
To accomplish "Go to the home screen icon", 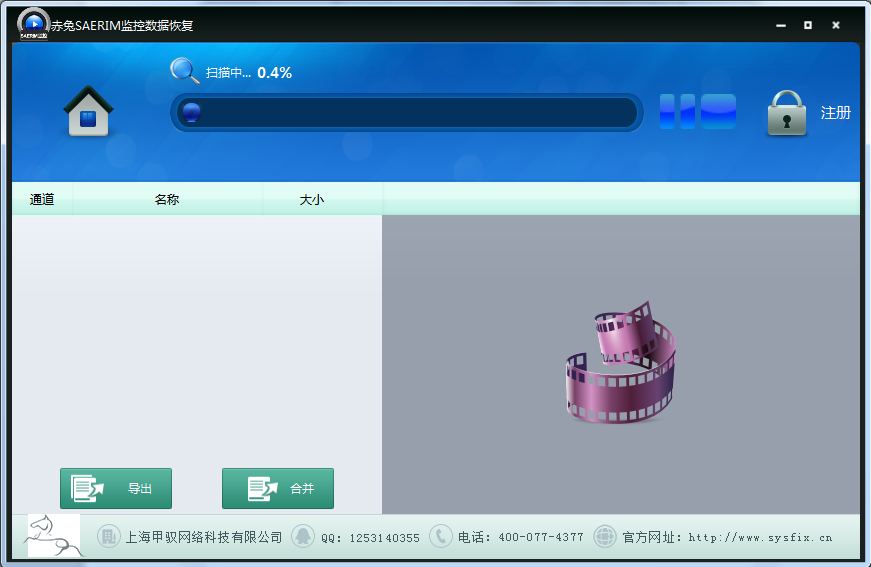I will (88, 111).
